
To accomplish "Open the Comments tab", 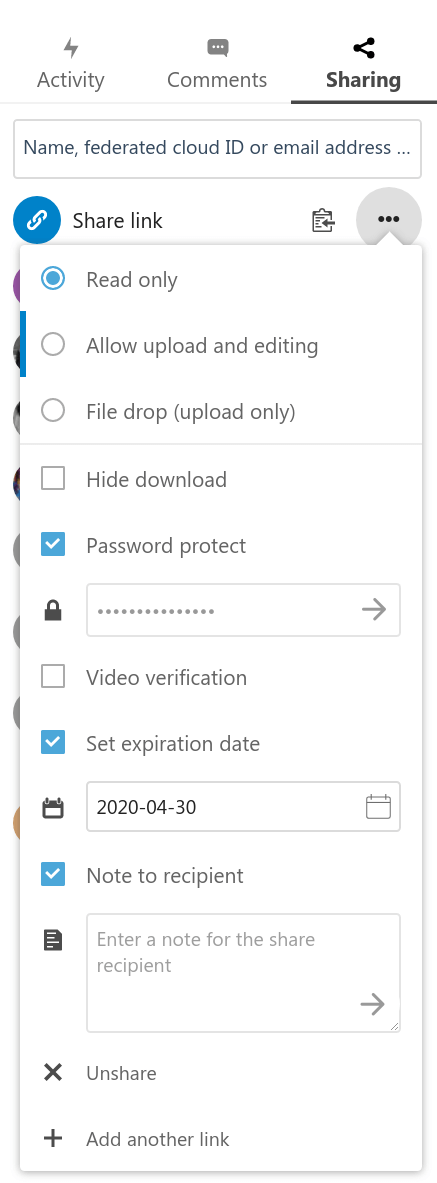I will [217, 65].
